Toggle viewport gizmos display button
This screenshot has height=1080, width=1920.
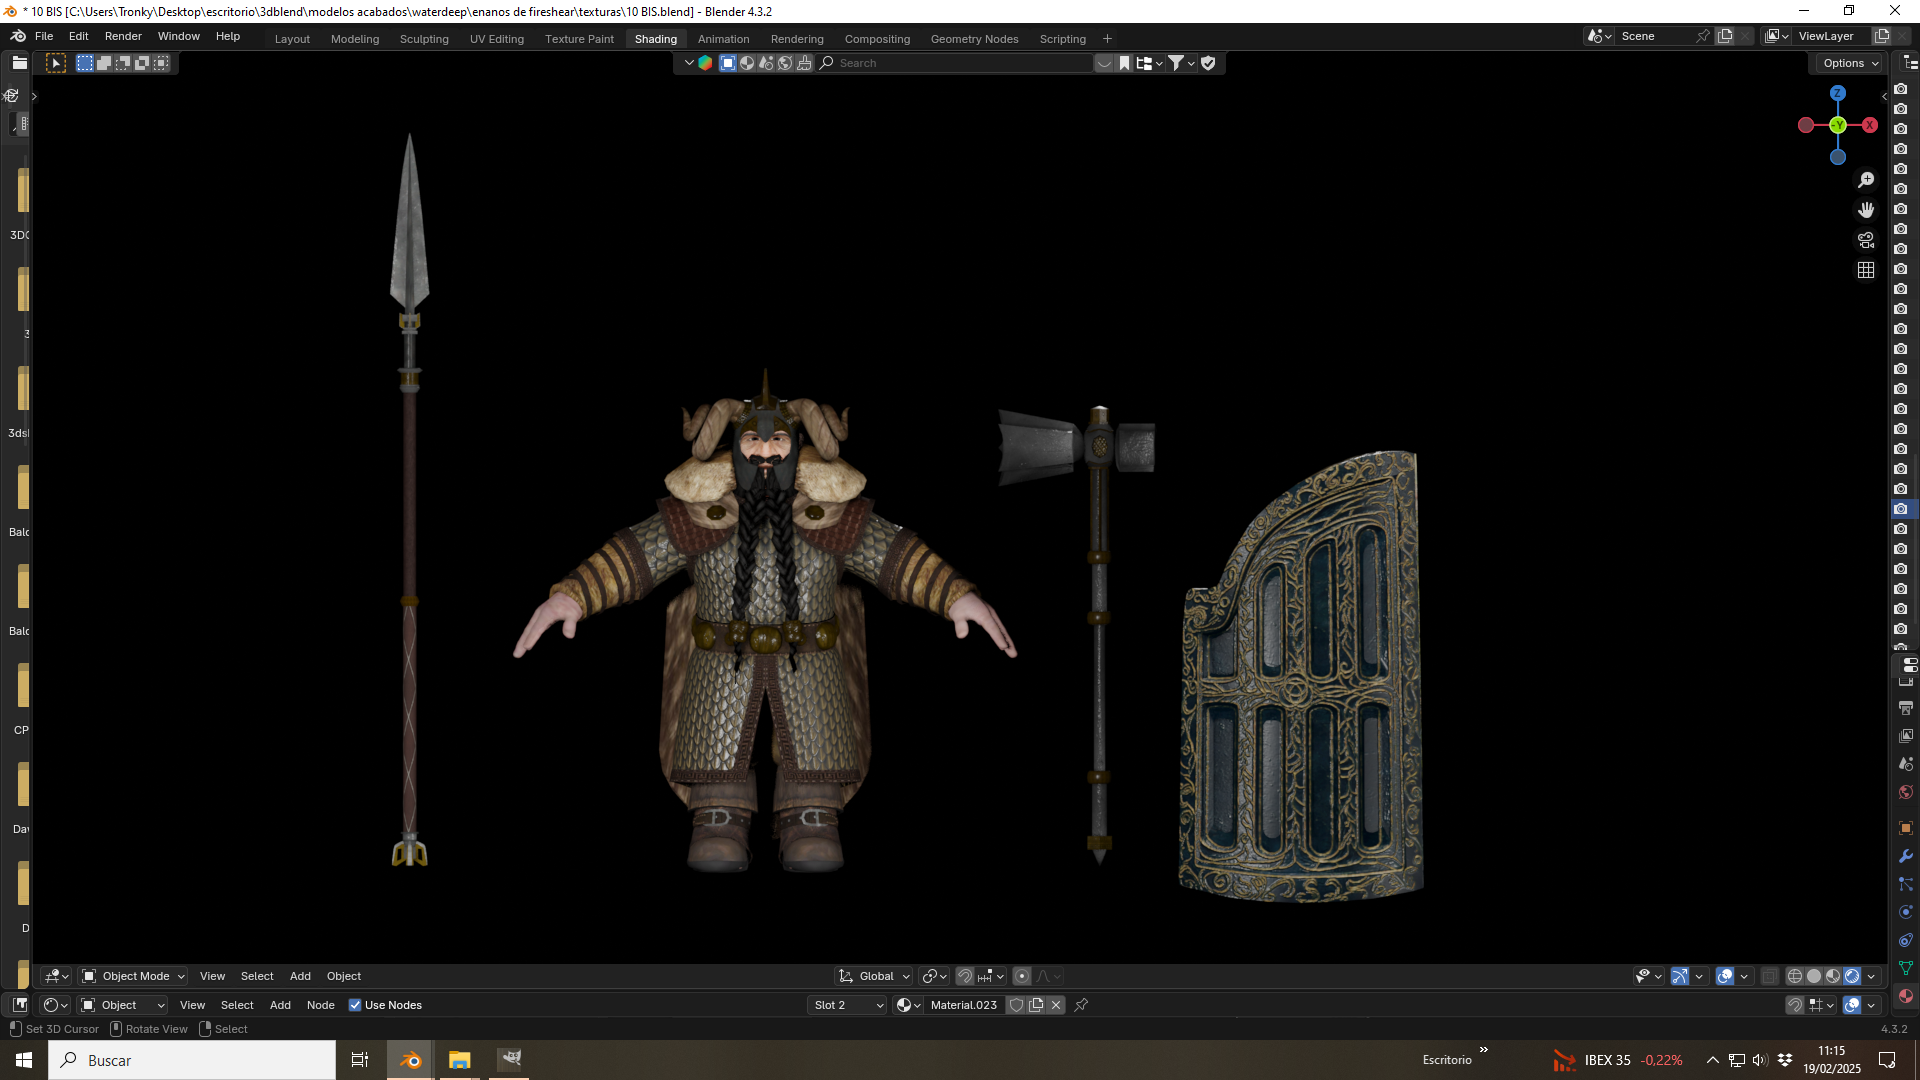coord(1680,976)
